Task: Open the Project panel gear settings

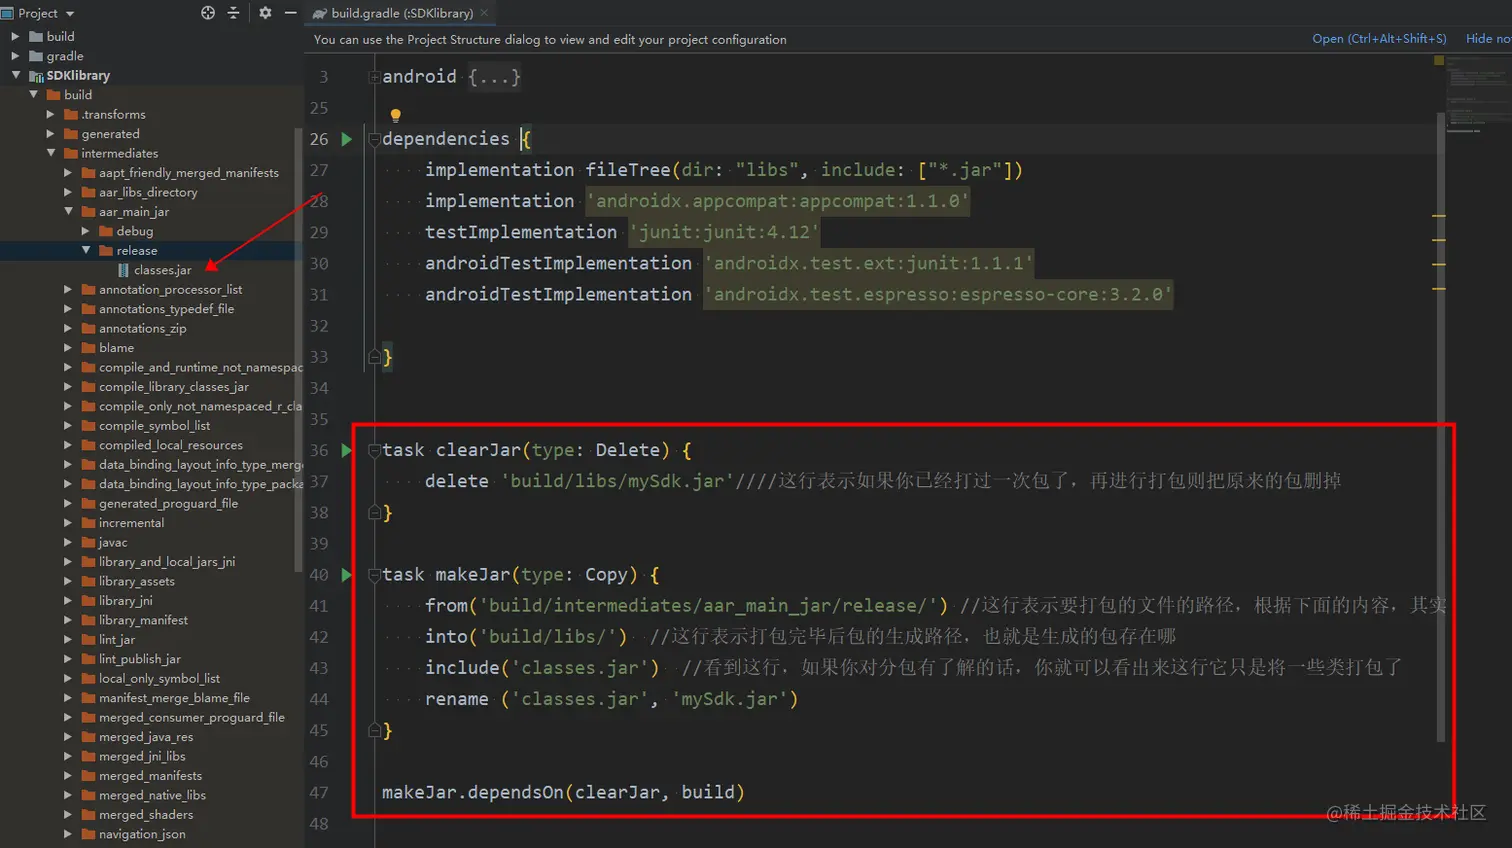Action: pos(265,13)
